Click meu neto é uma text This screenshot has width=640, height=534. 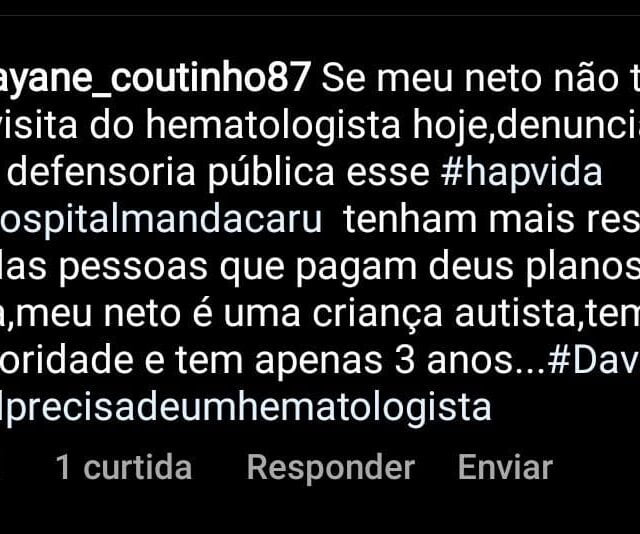(158, 314)
